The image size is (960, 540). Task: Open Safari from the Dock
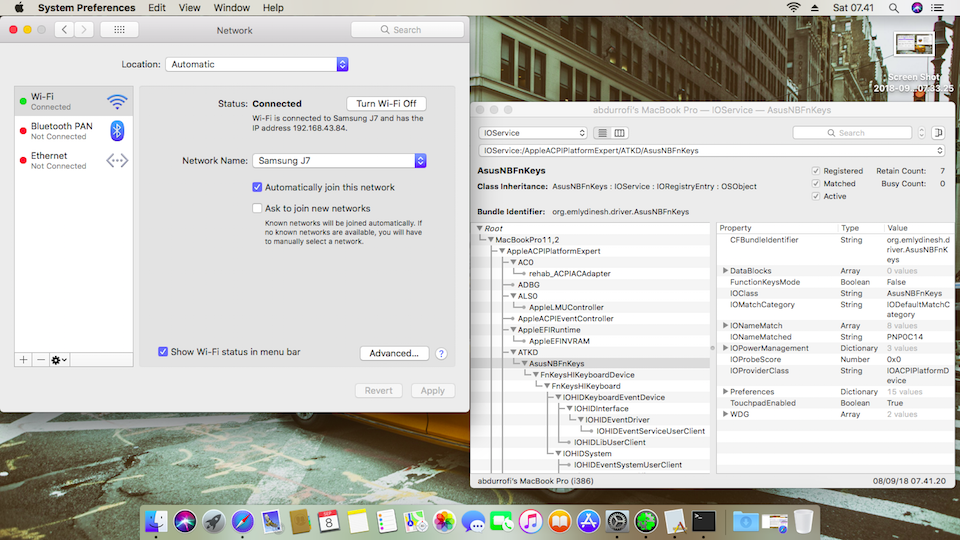(x=242, y=520)
